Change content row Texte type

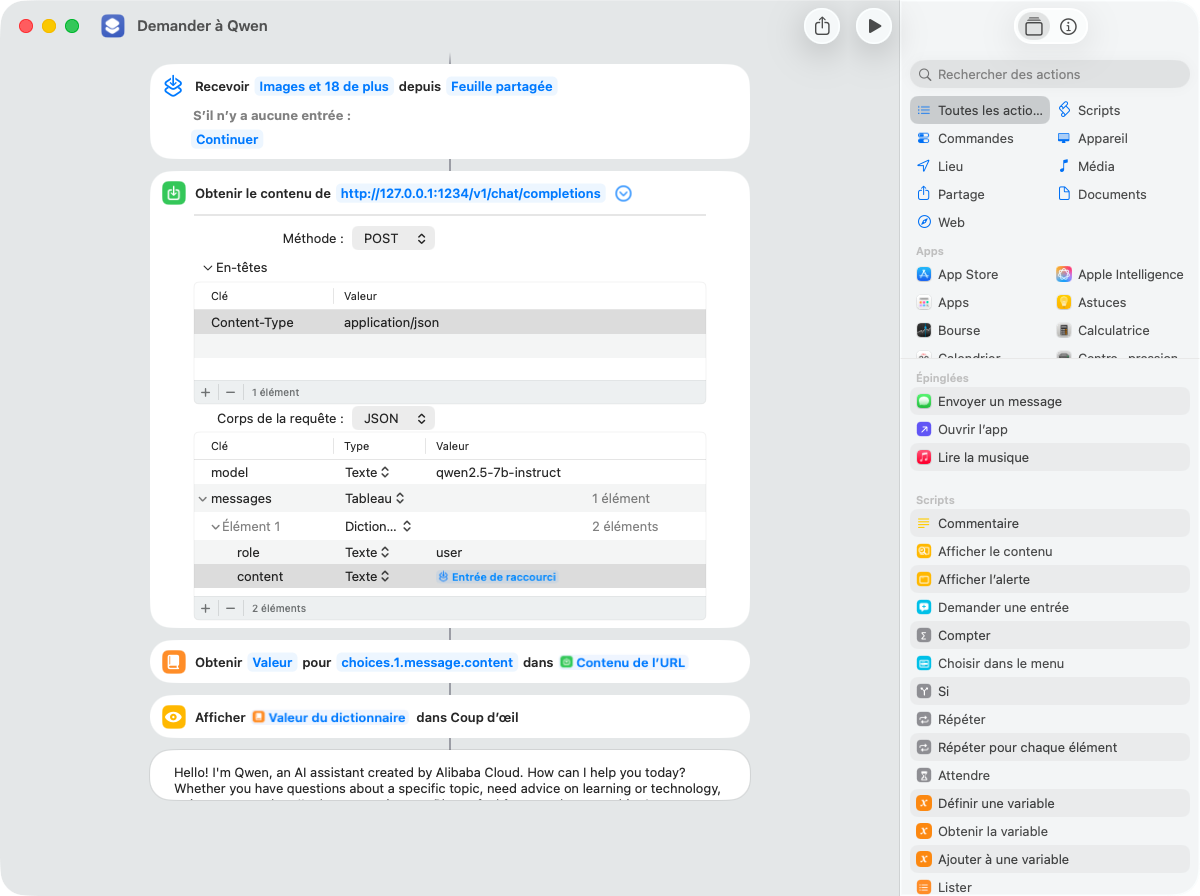[x=367, y=576]
